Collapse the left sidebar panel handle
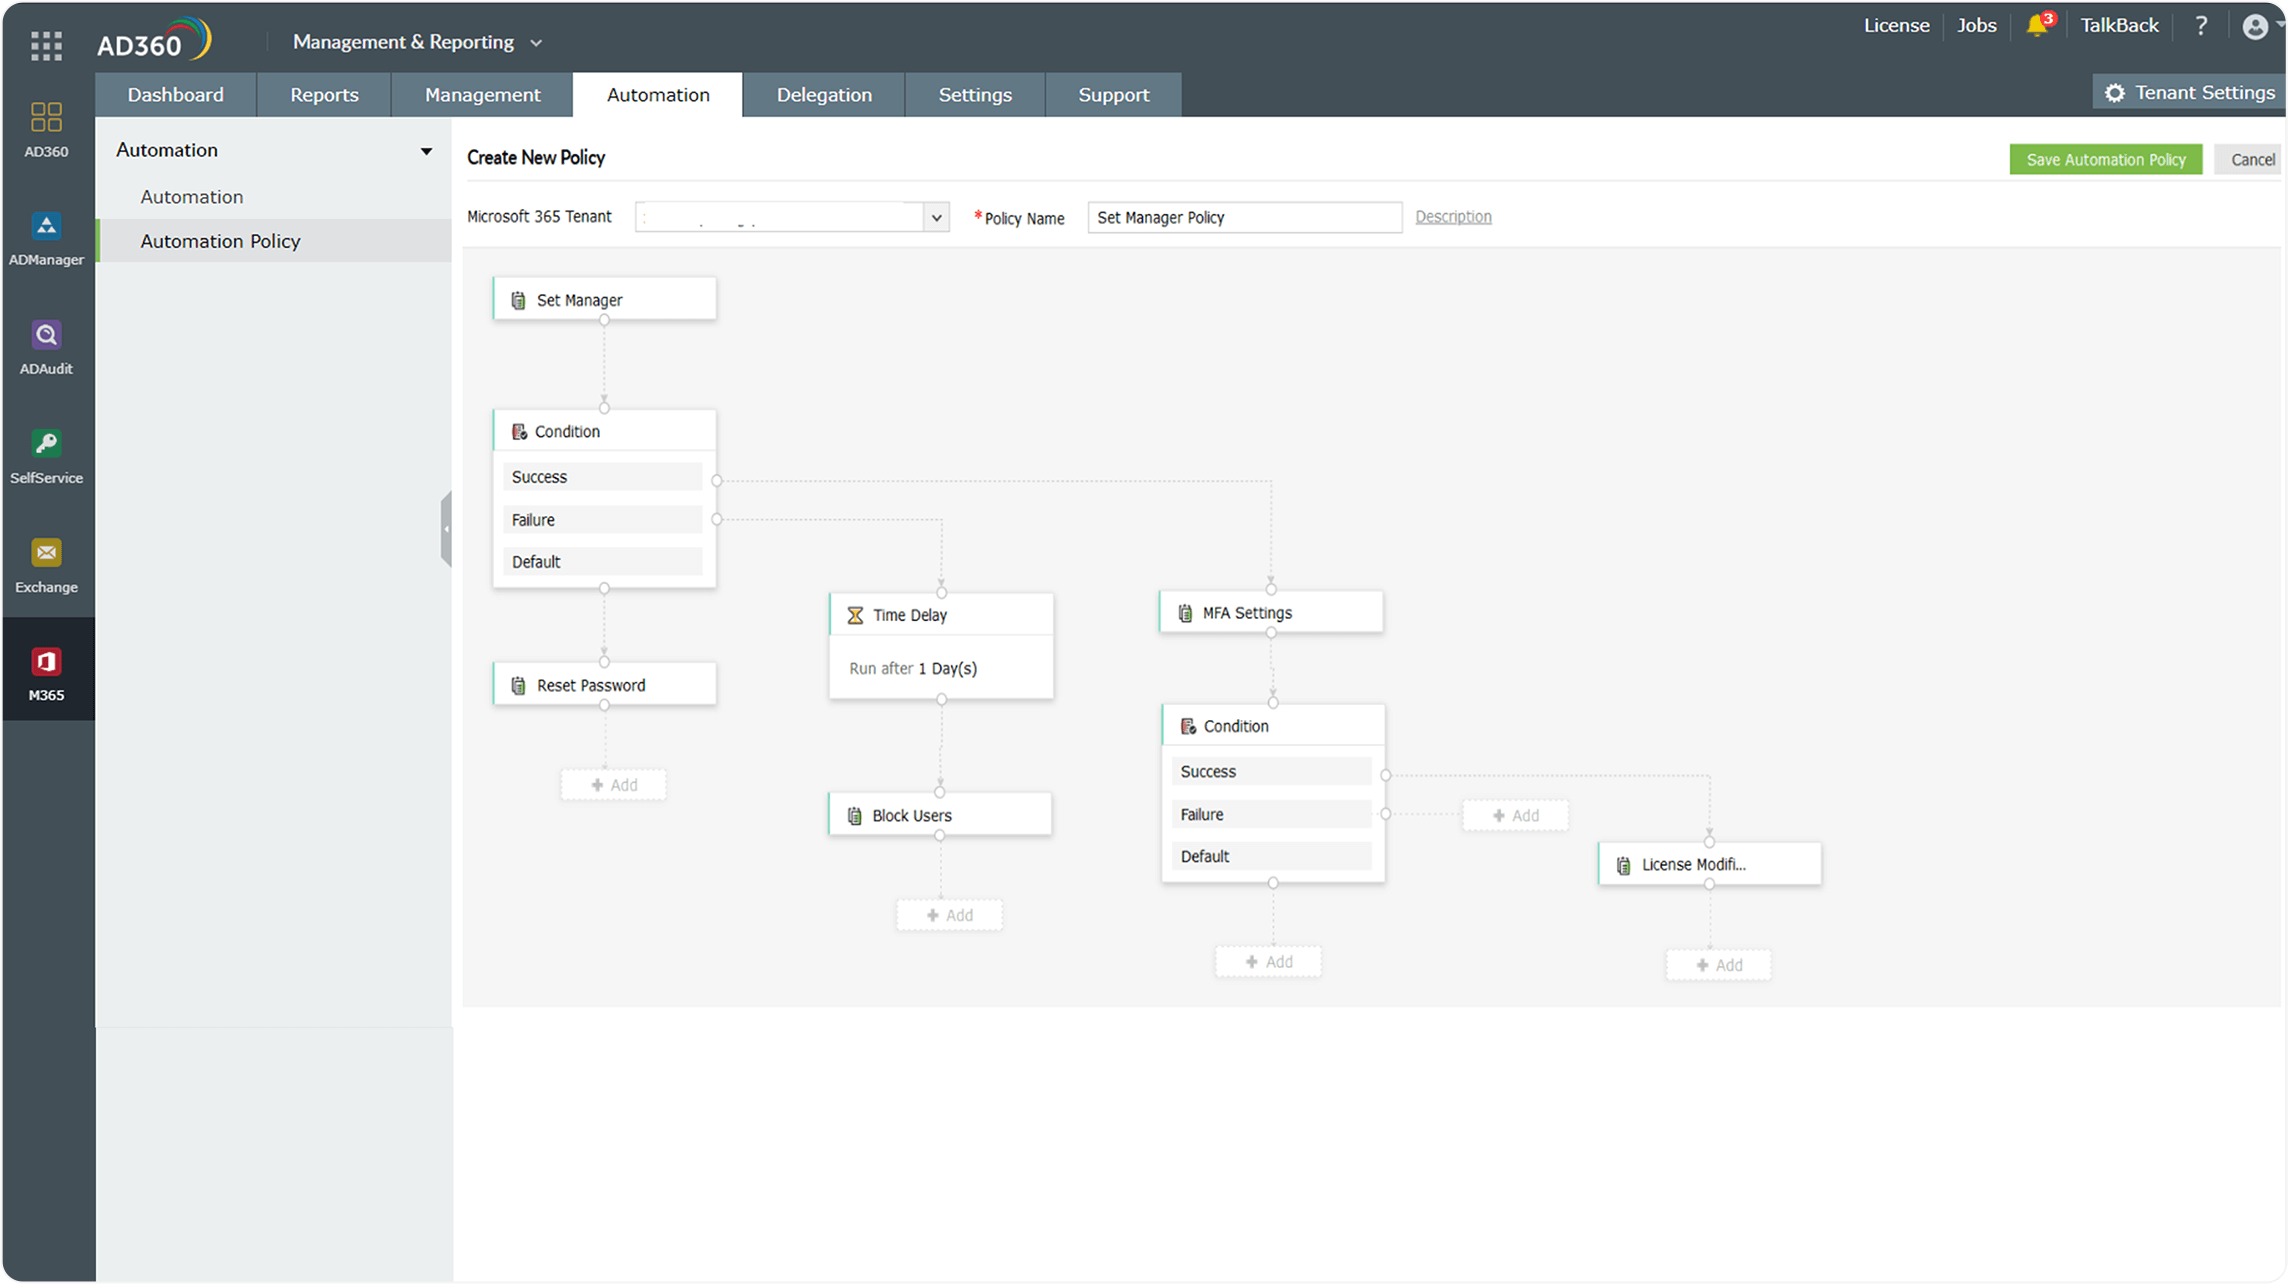Image resolution: width=2288 pixels, height=1284 pixels. [446, 529]
